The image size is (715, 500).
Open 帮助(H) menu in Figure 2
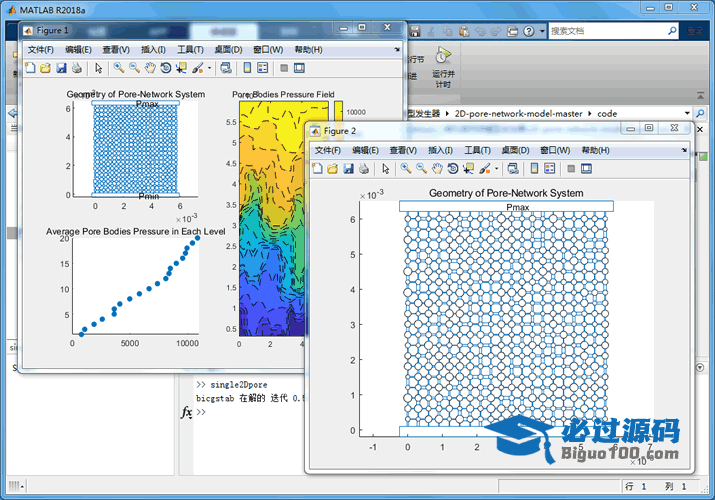click(x=596, y=150)
